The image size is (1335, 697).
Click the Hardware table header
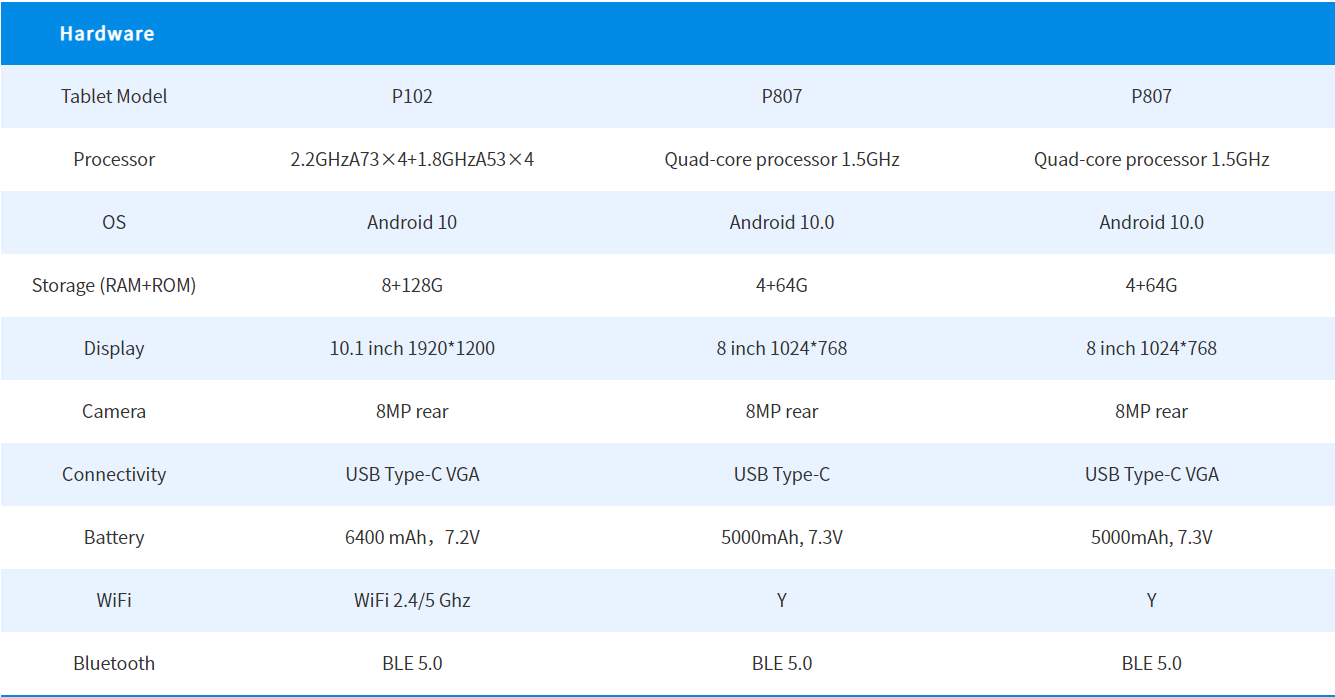click(x=107, y=33)
